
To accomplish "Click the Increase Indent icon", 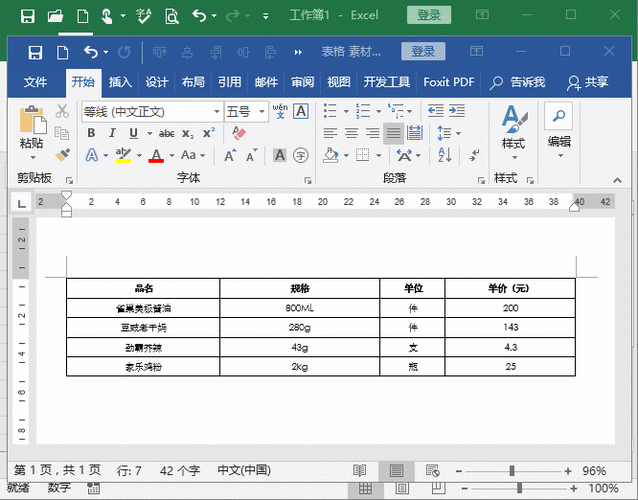I will pyautogui.click(x=457, y=111).
